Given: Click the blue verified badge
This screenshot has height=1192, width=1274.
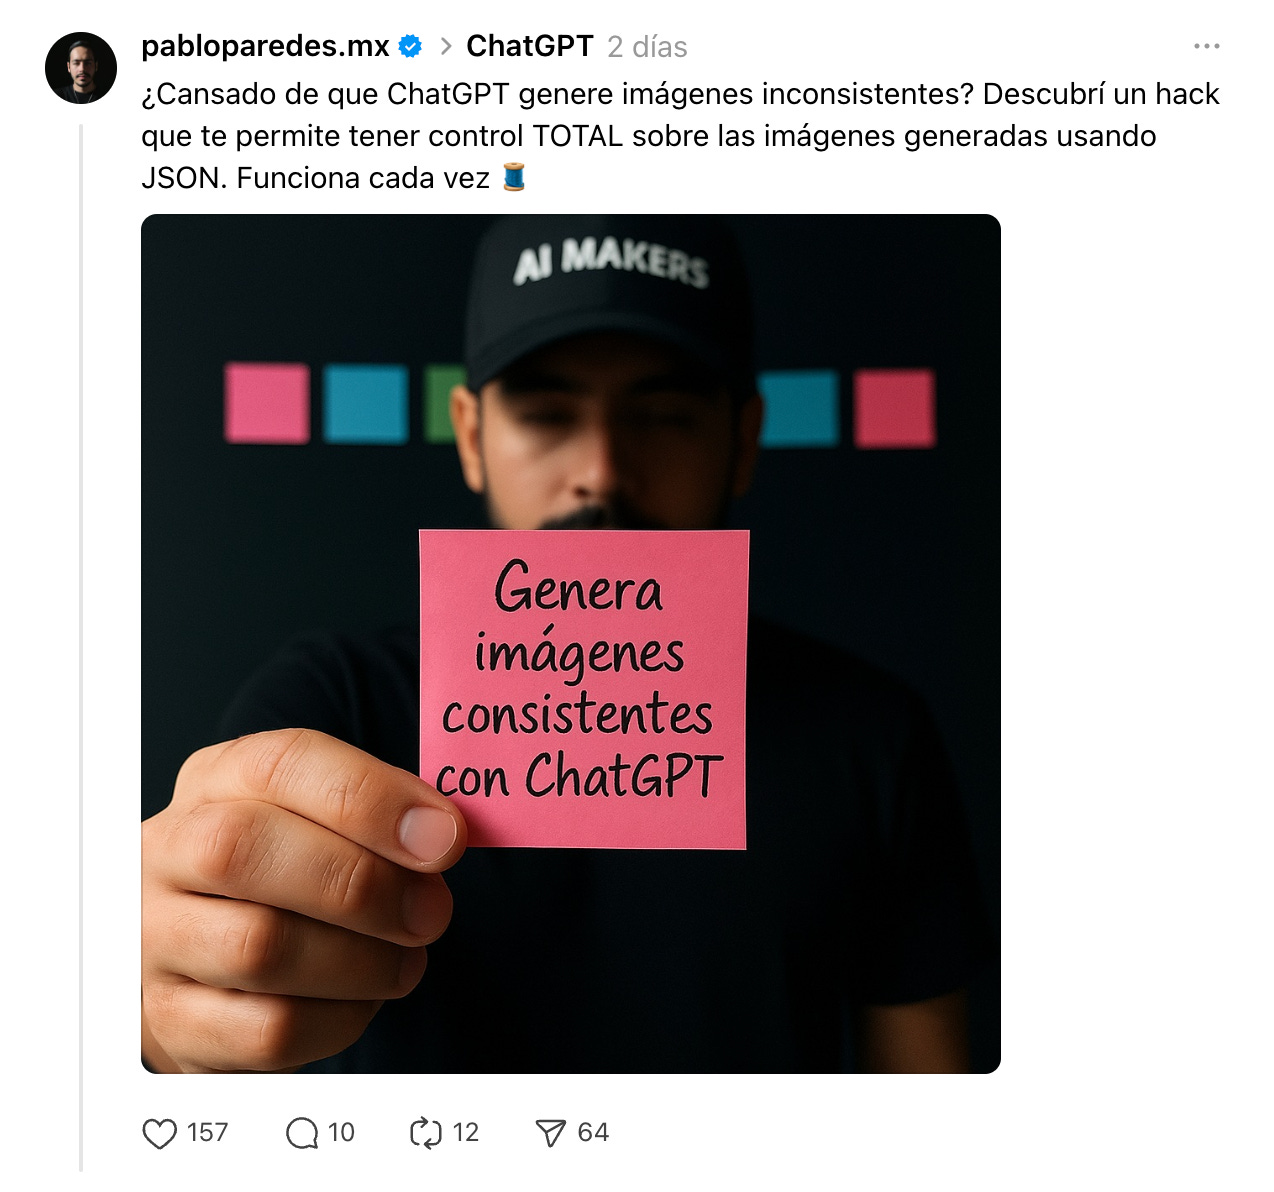Looking at the screenshot, I should click(410, 46).
